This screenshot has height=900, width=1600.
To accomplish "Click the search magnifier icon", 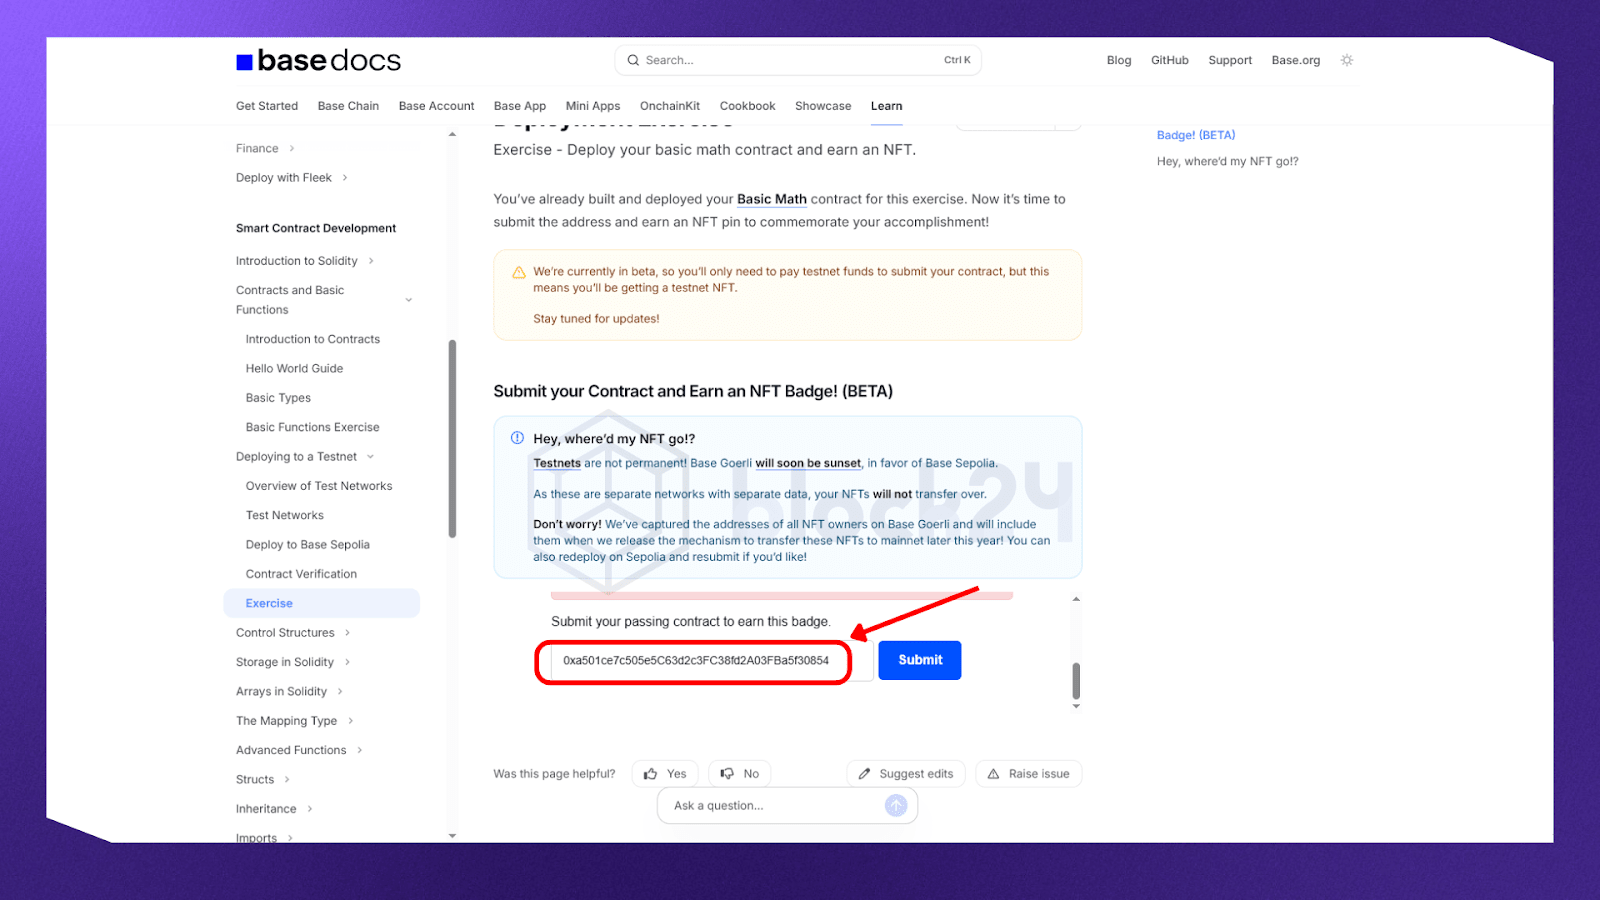I will [633, 60].
